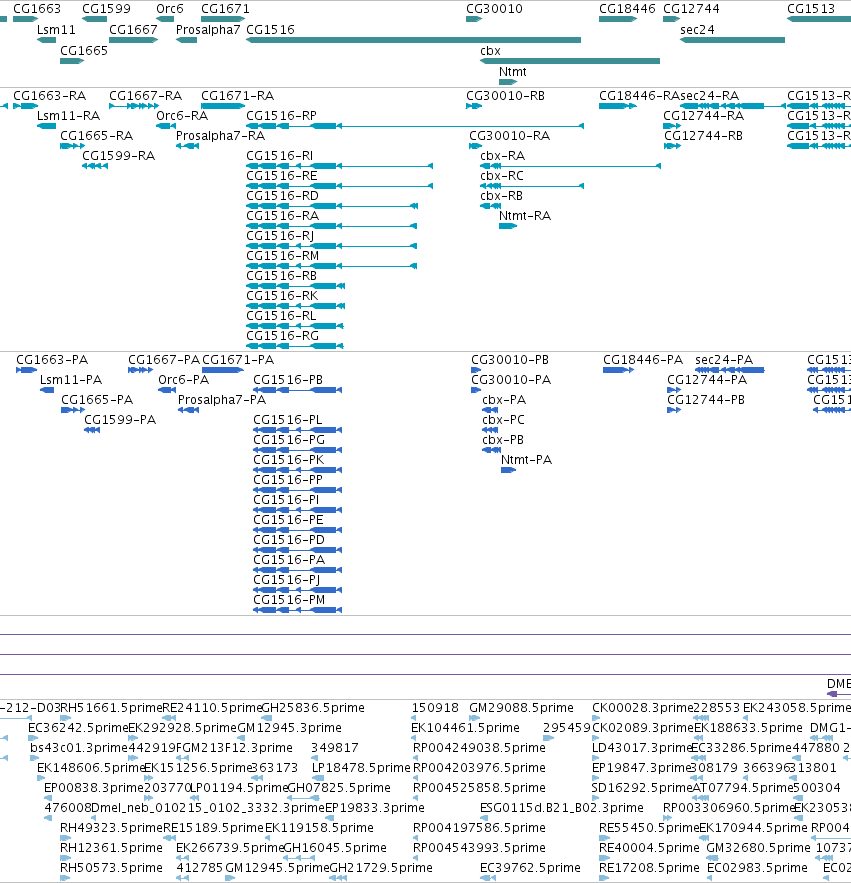Select the CG1599 gene in top track

(94, 19)
